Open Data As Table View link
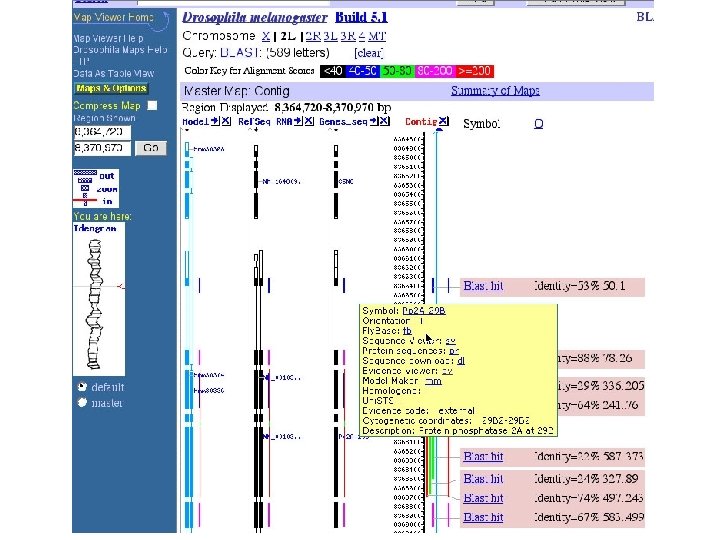Viewport: 720px width, 540px height. [x=114, y=73]
